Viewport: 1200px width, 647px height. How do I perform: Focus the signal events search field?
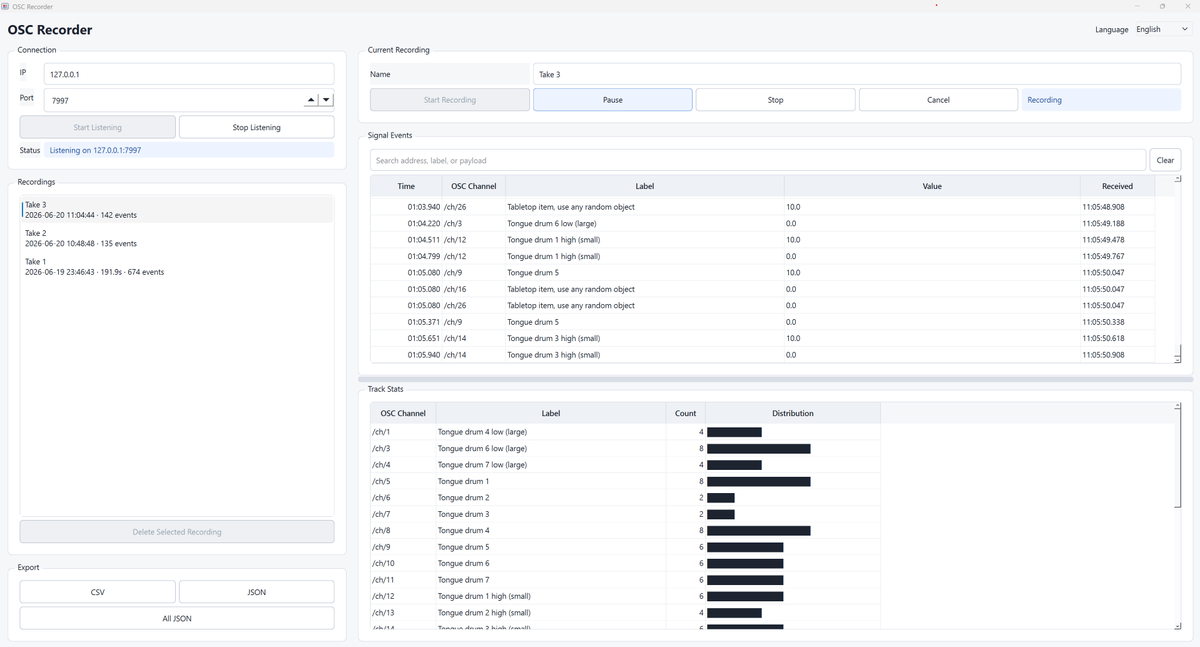pyautogui.click(x=758, y=160)
